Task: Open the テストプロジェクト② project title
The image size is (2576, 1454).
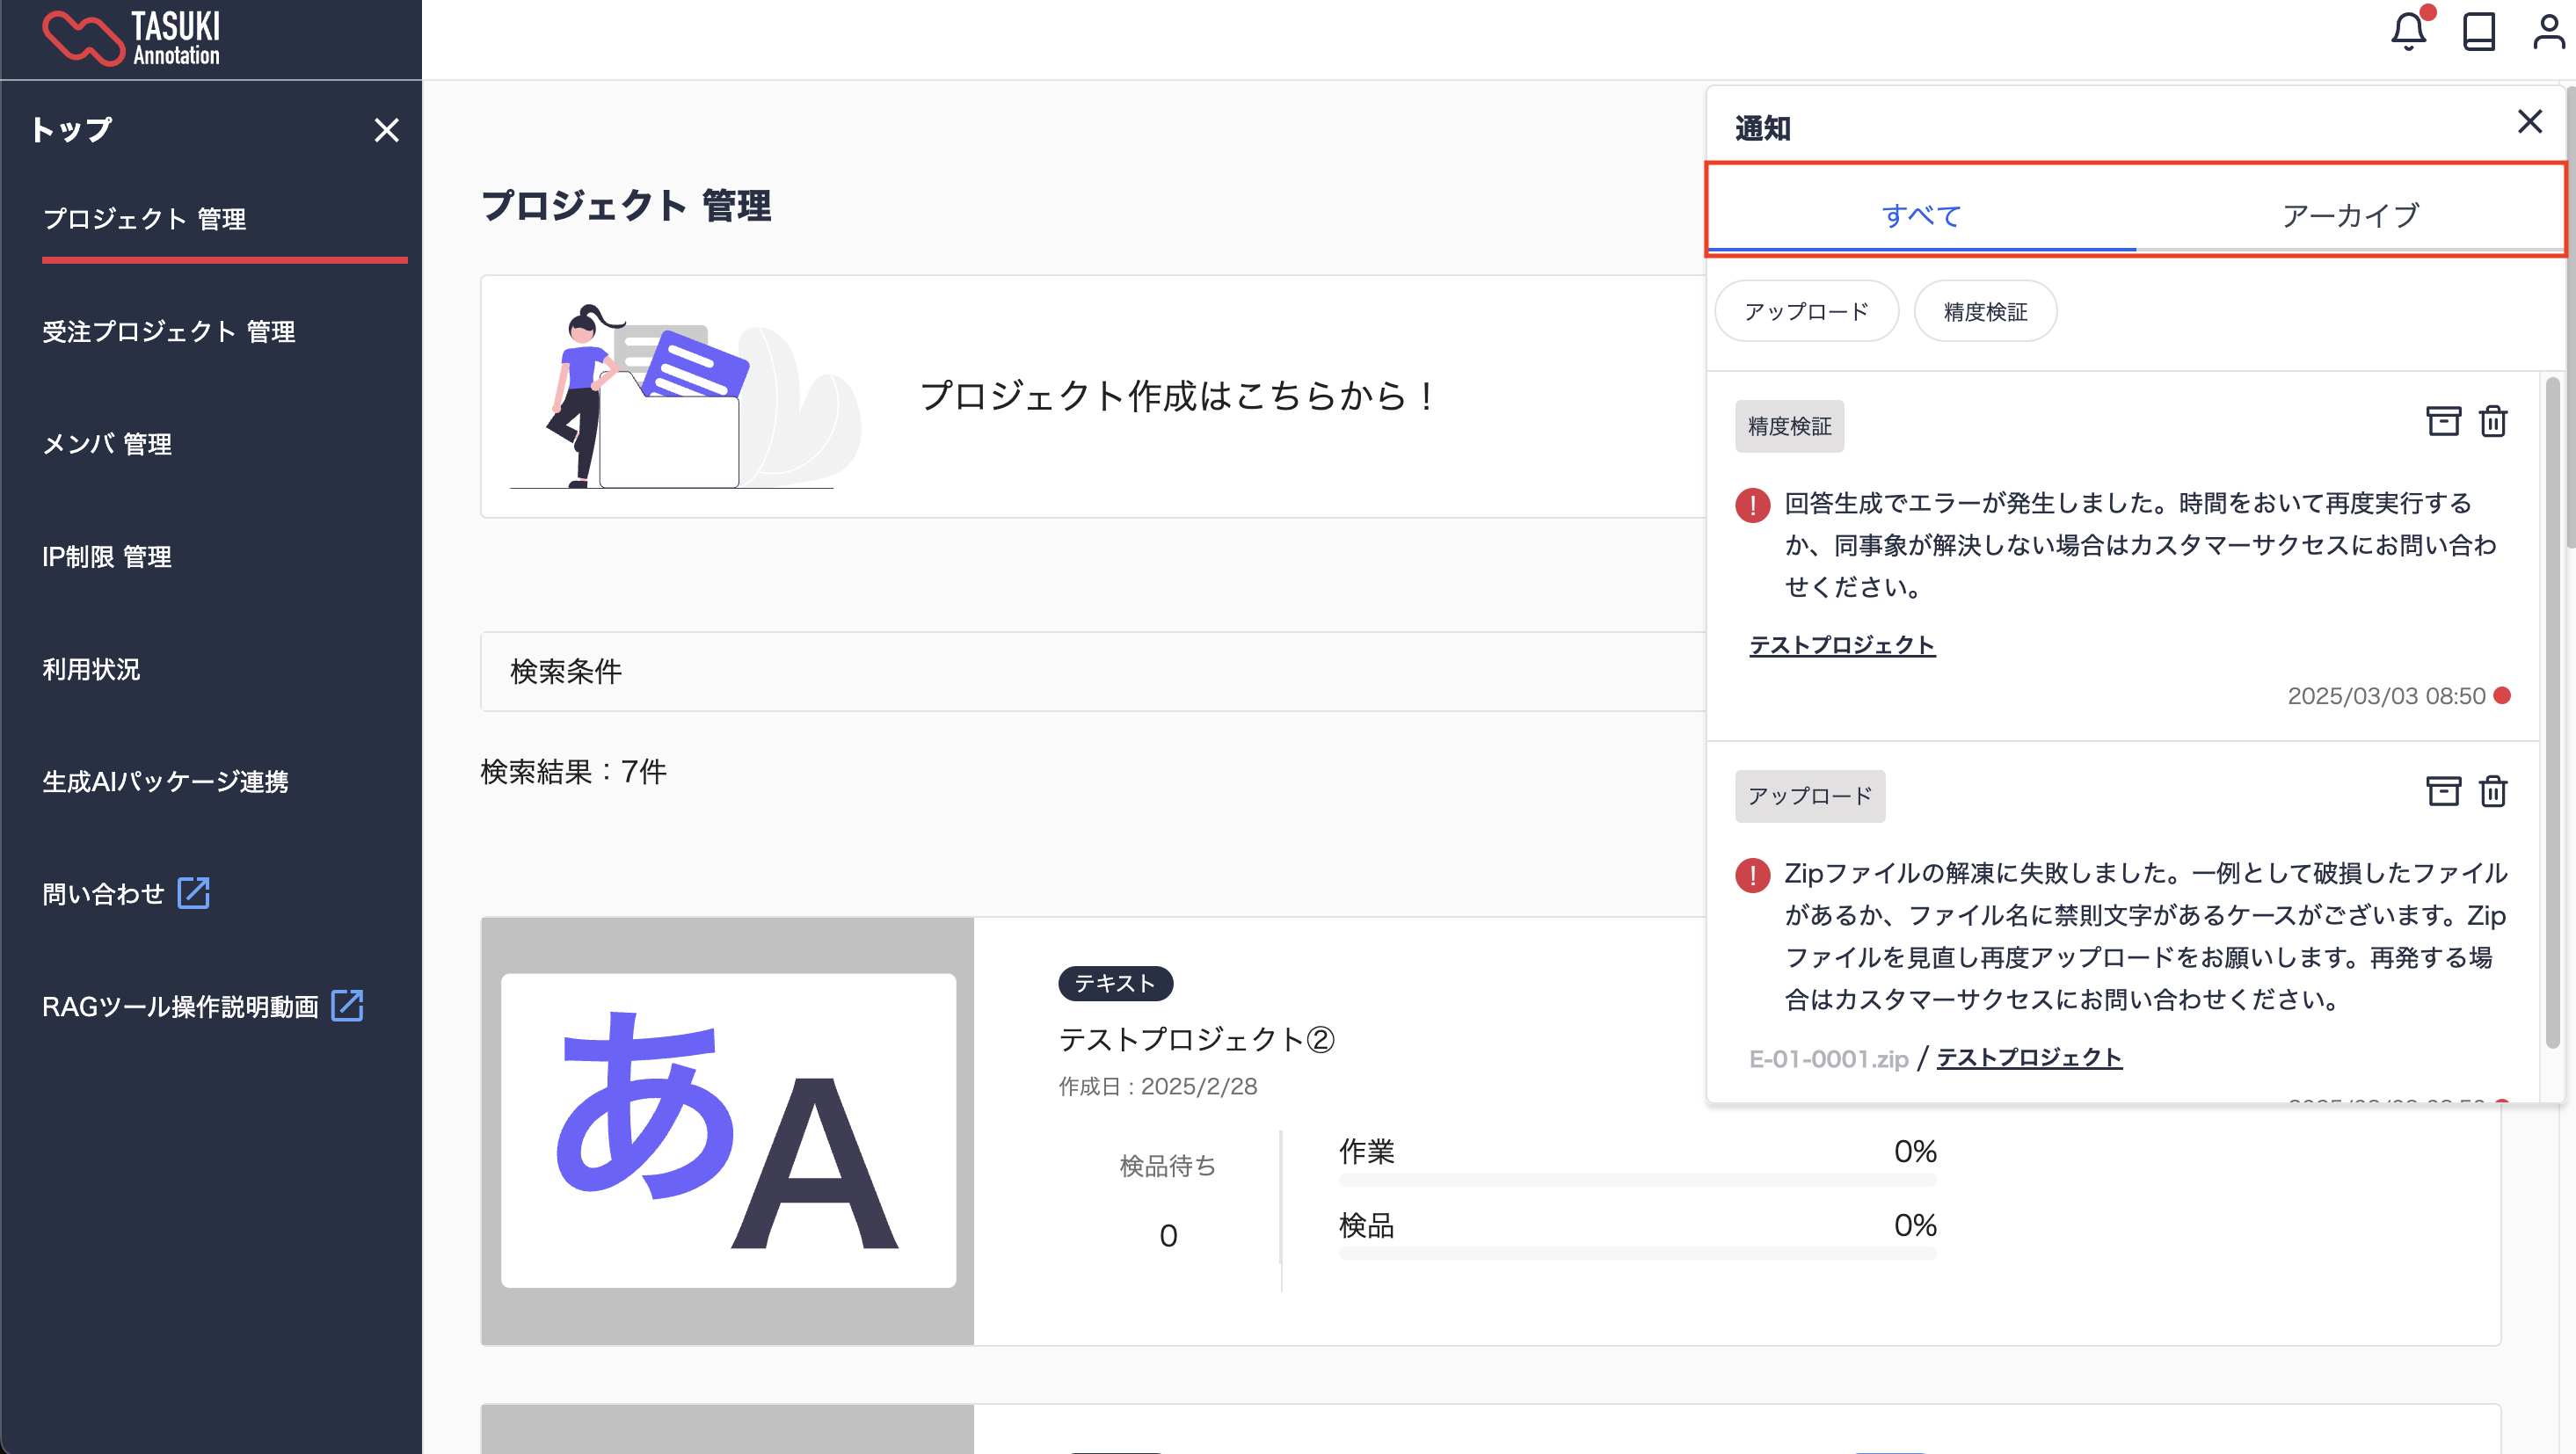Action: click(x=1197, y=1039)
